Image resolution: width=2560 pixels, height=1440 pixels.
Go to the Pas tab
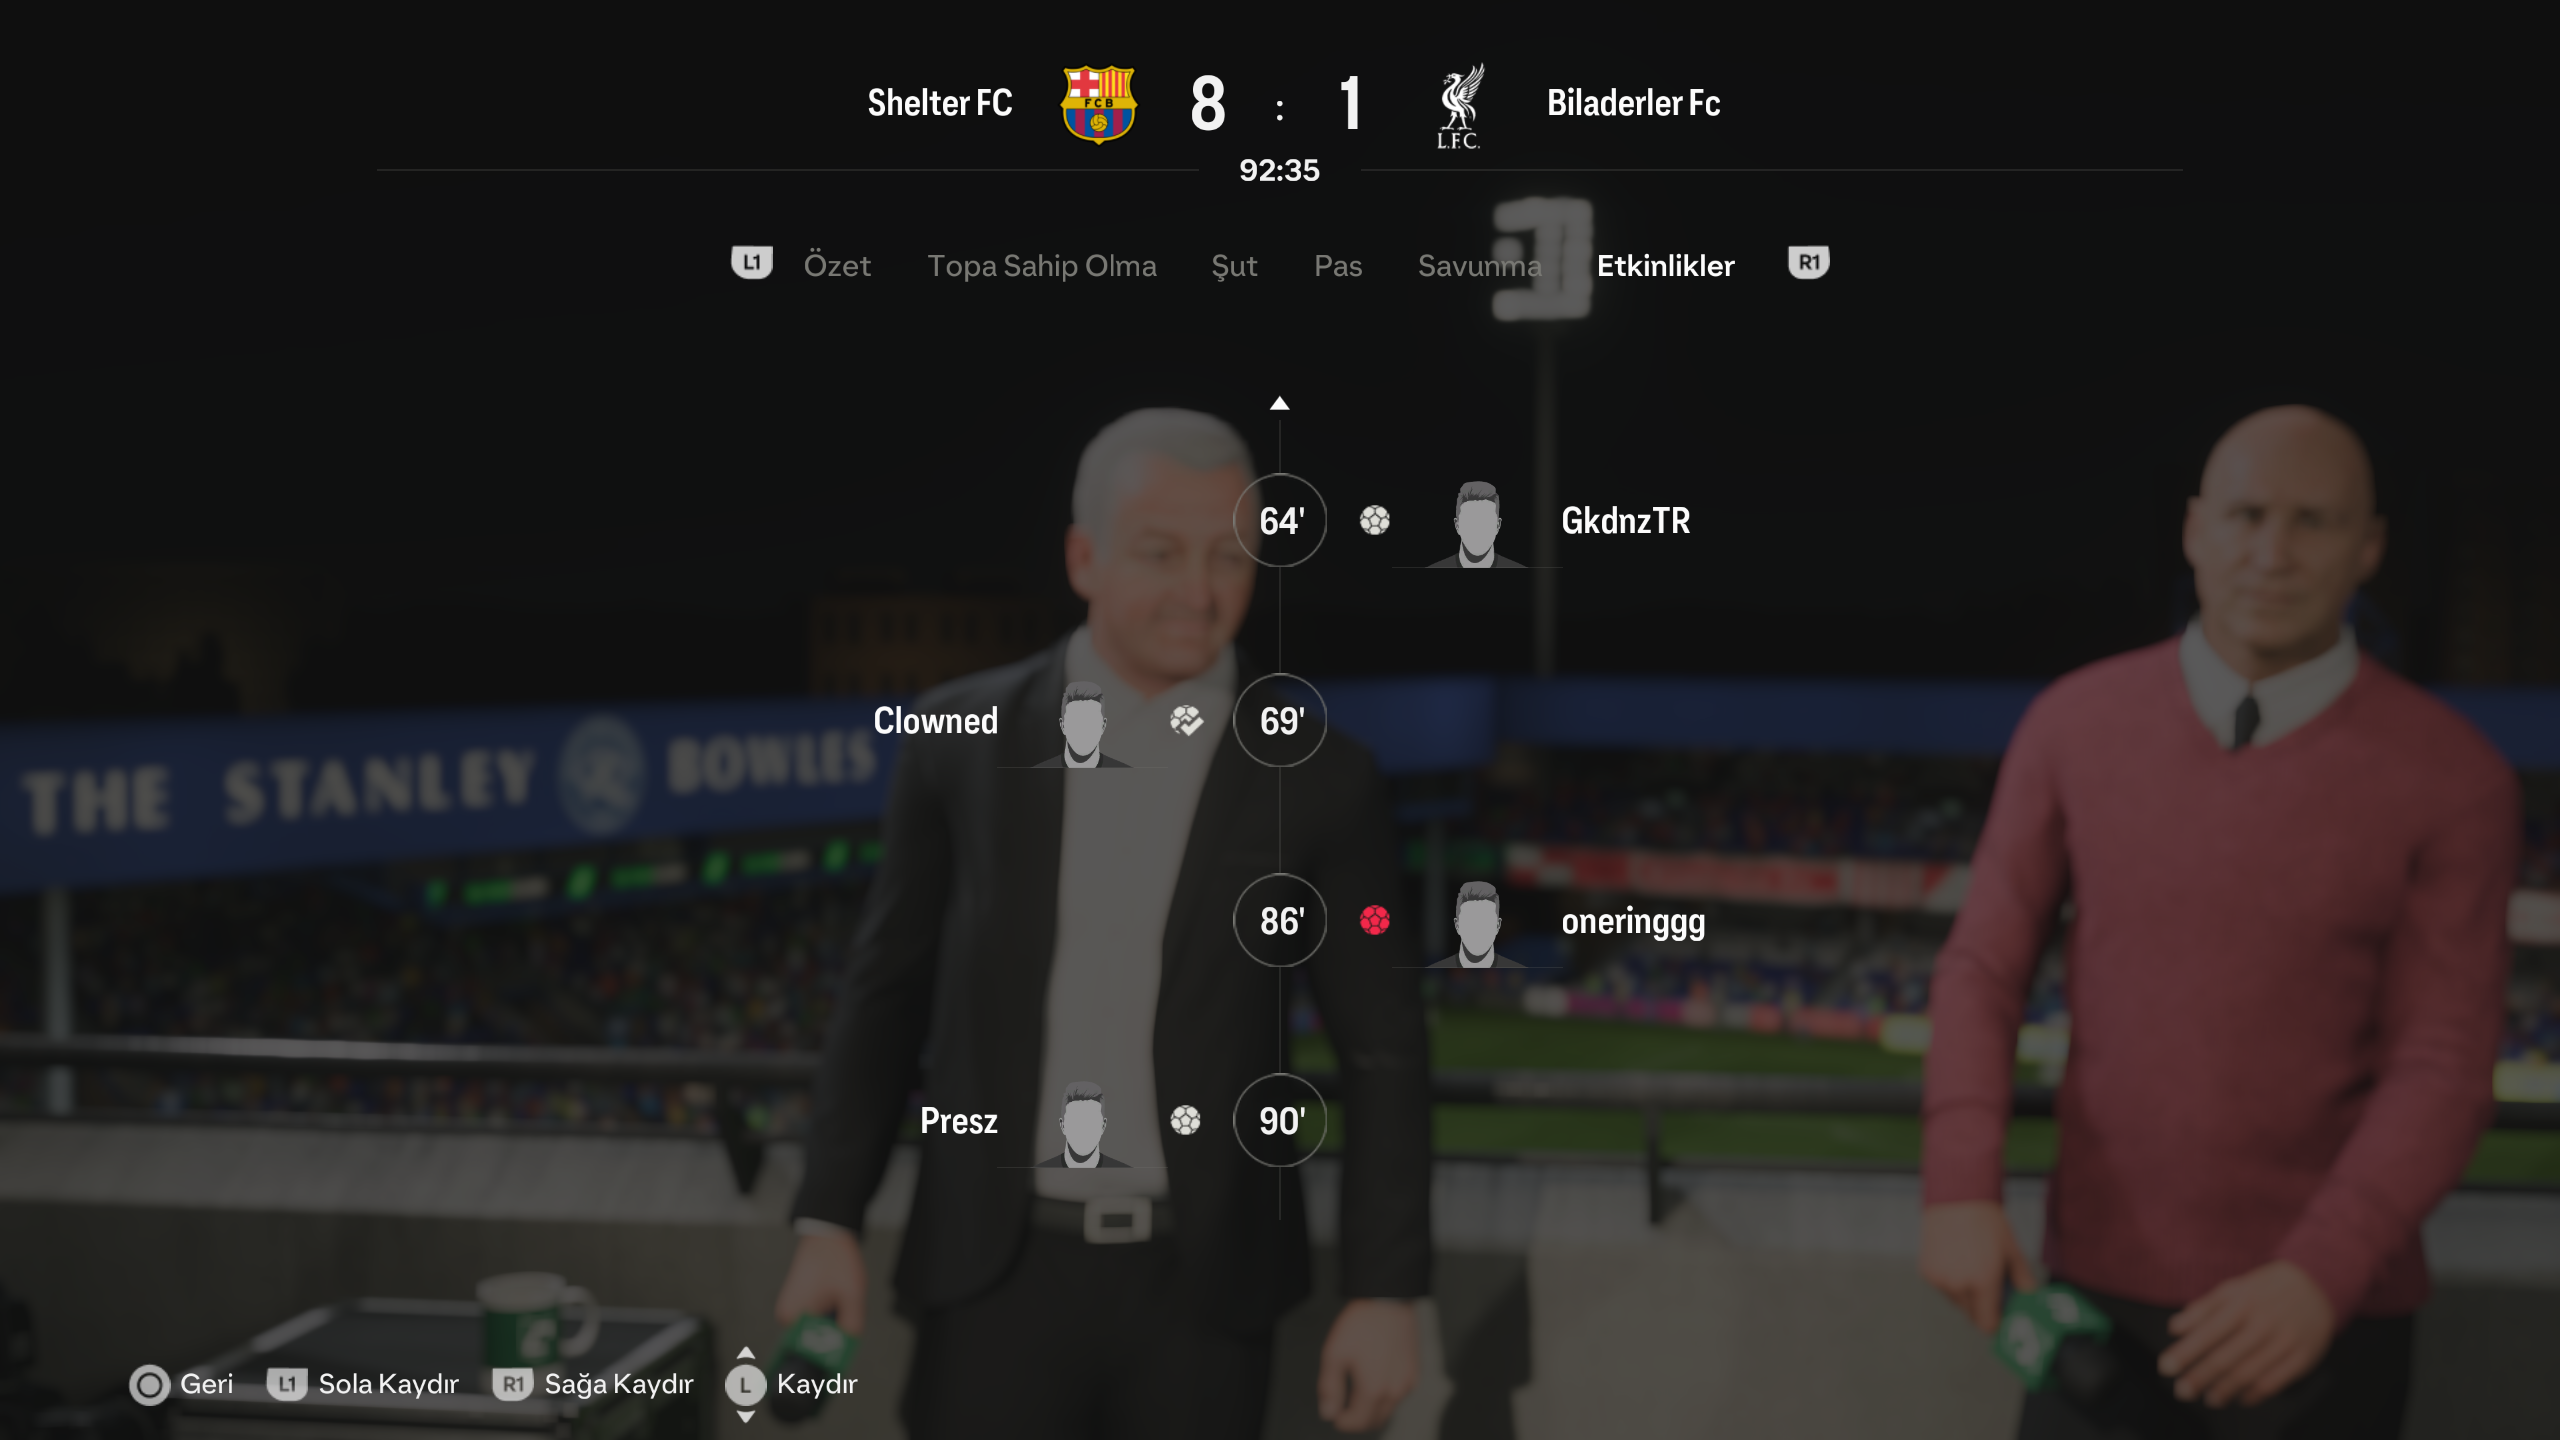click(x=1338, y=266)
